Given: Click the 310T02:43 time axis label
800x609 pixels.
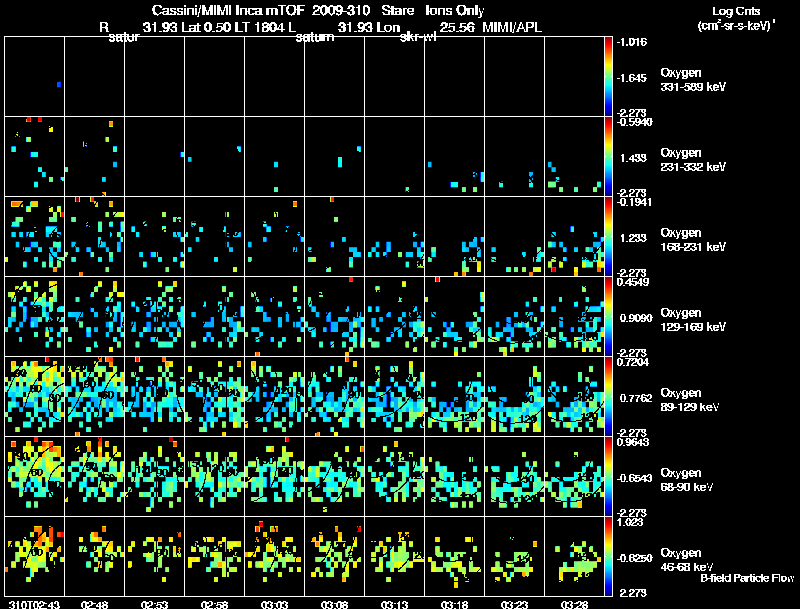Looking at the screenshot, I should (35, 604).
